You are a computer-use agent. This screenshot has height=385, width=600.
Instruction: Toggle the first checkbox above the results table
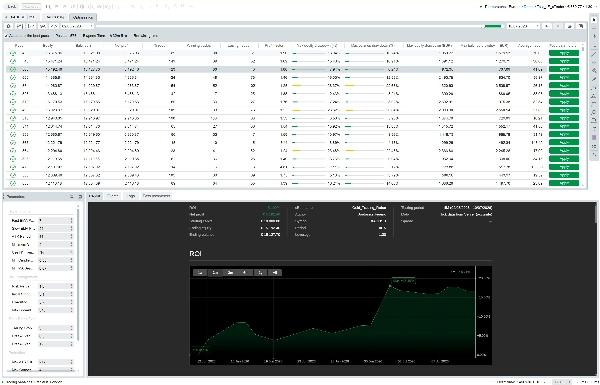7,36
